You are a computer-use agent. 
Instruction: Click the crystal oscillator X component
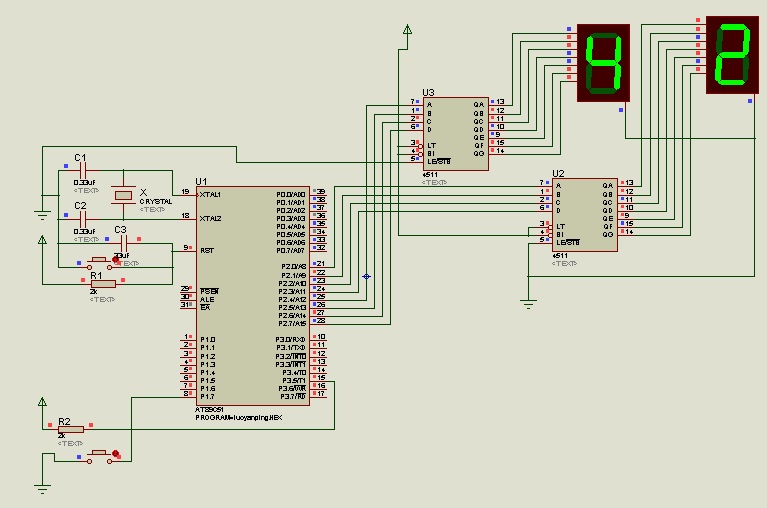(x=123, y=195)
